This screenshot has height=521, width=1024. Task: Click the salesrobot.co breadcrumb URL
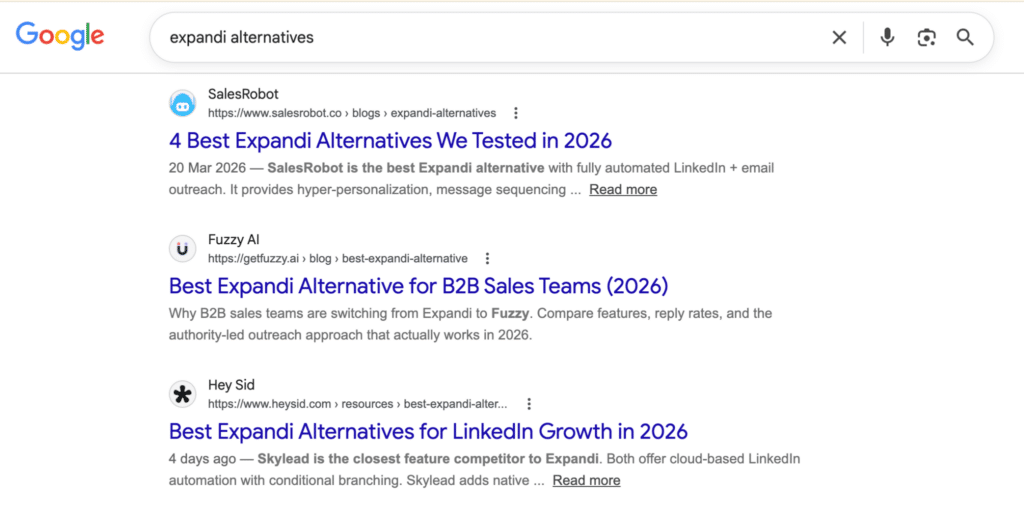pos(352,113)
